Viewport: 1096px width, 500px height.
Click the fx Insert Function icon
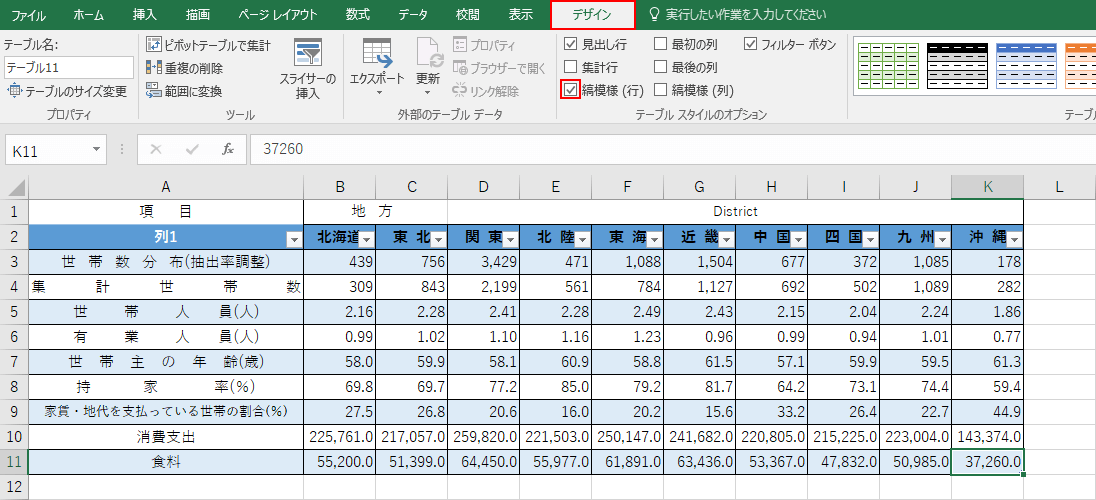click(x=228, y=149)
